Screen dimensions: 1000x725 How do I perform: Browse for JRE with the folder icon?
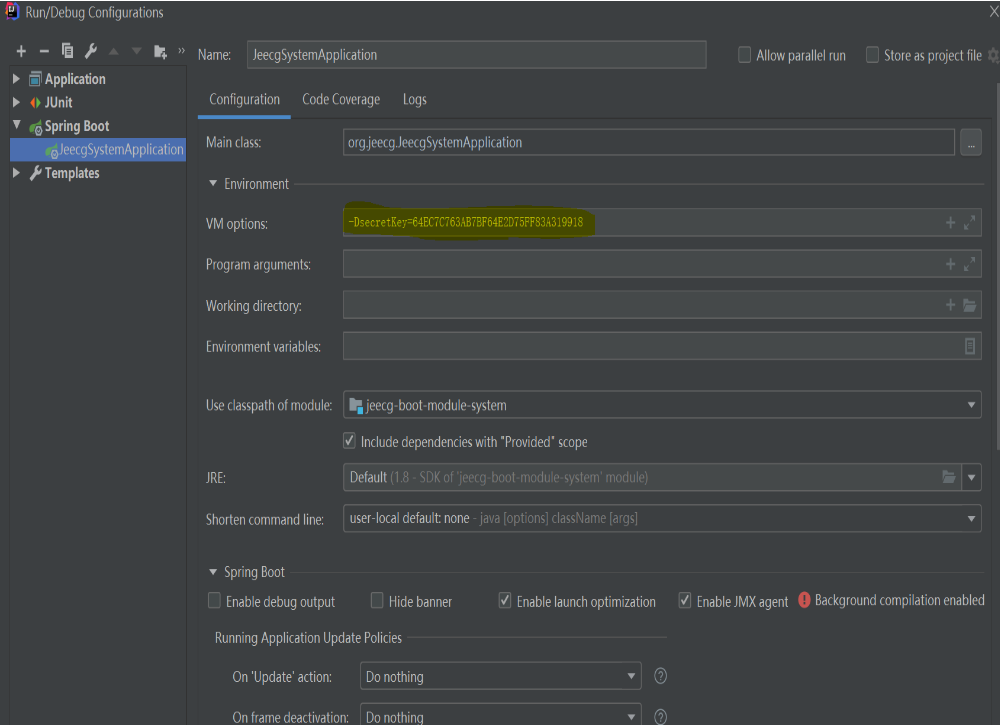tap(949, 477)
